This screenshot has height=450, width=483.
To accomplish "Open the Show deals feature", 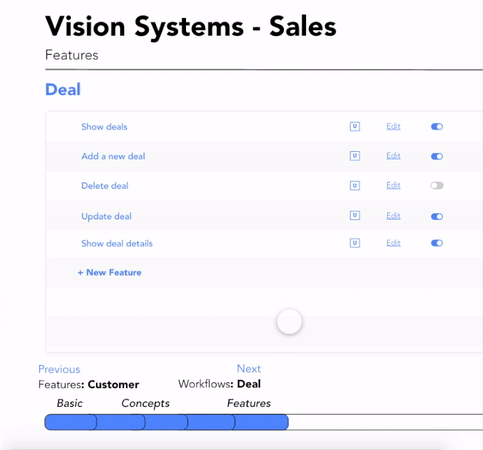I will click(104, 127).
